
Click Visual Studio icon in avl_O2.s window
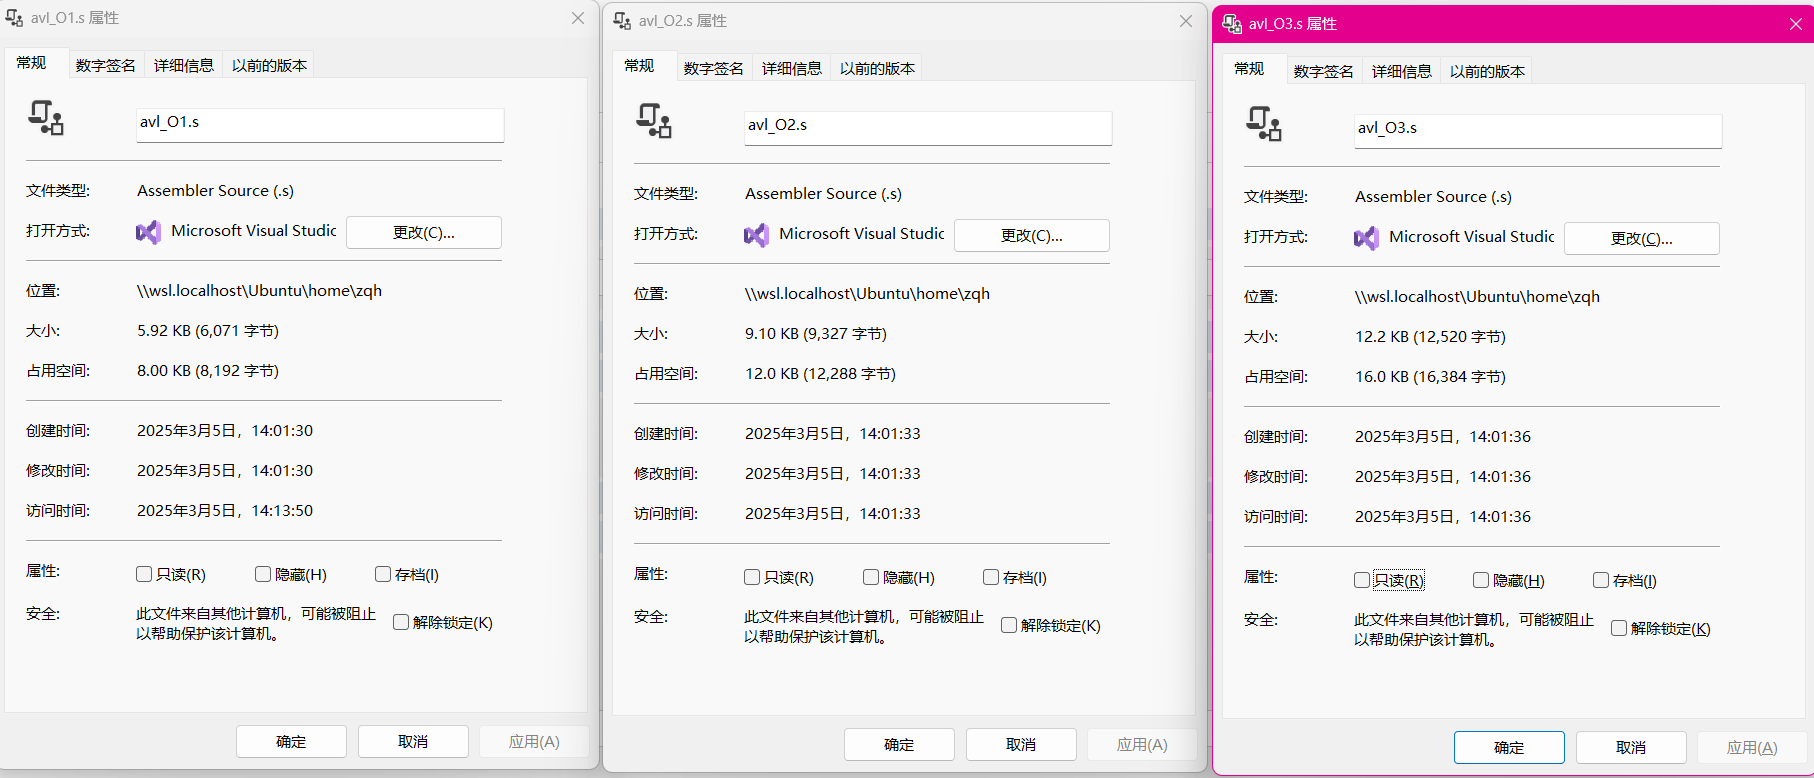point(756,235)
